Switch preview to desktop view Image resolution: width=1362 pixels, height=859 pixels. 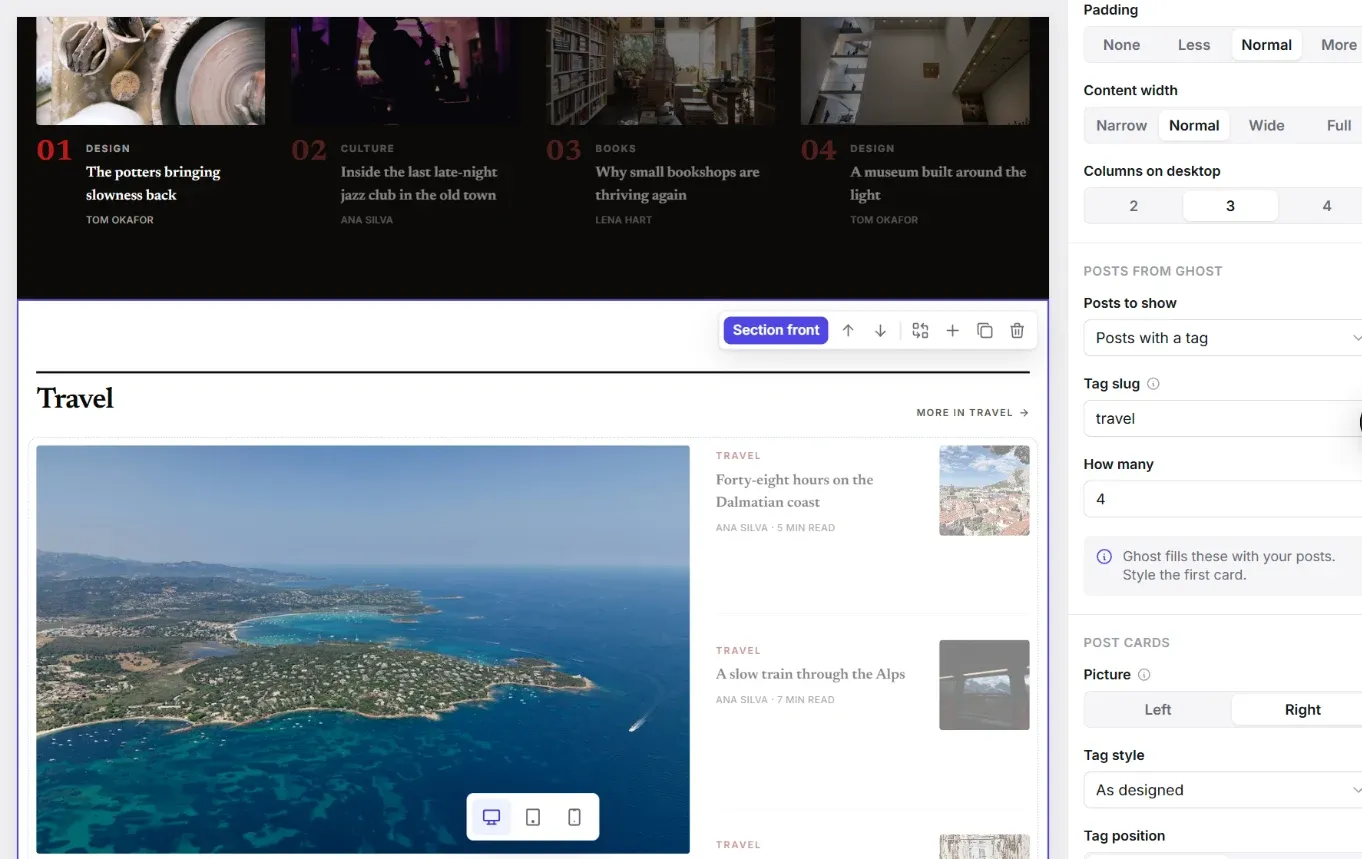pyautogui.click(x=491, y=817)
